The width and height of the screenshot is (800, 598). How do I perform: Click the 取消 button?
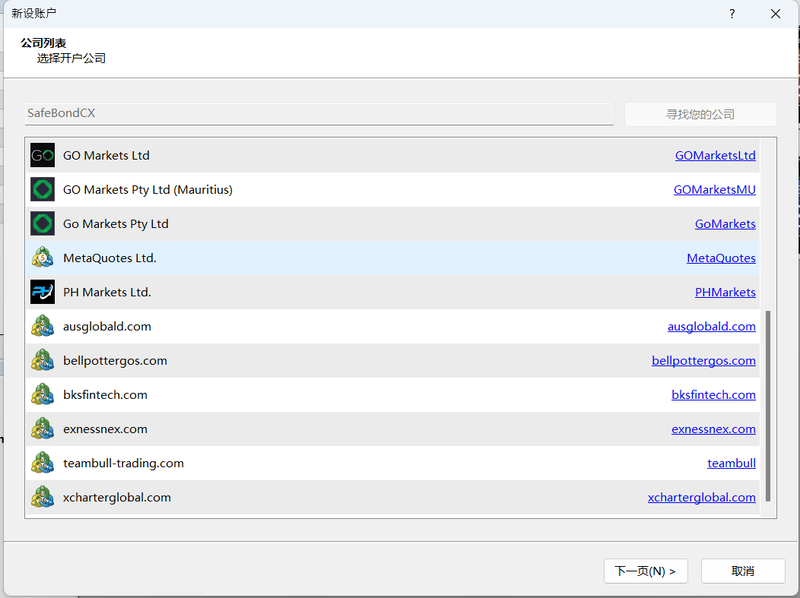pos(743,571)
